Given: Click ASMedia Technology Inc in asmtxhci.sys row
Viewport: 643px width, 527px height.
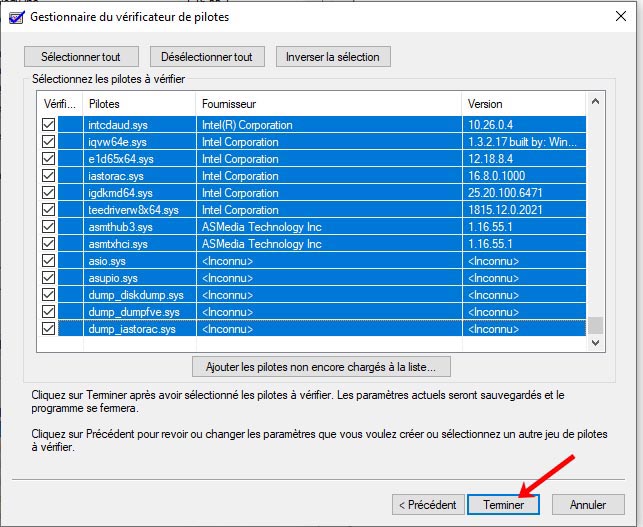Looking at the screenshot, I should coord(261,244).
